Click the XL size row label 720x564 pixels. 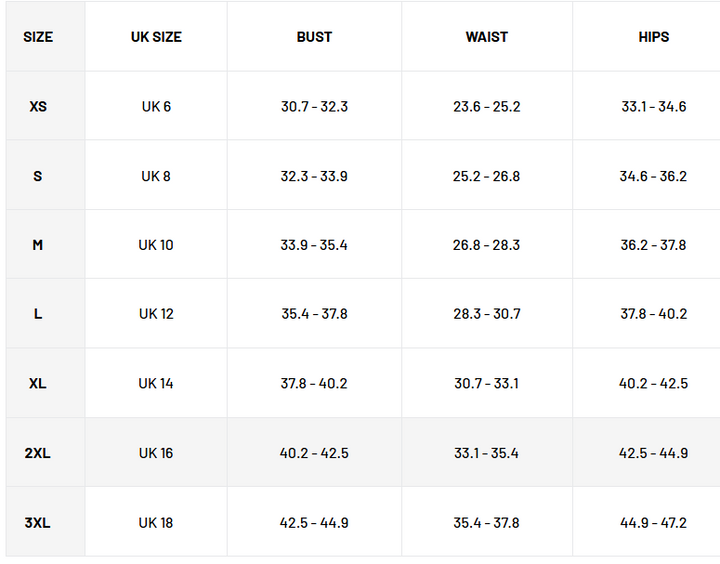[x=38, y=383]
